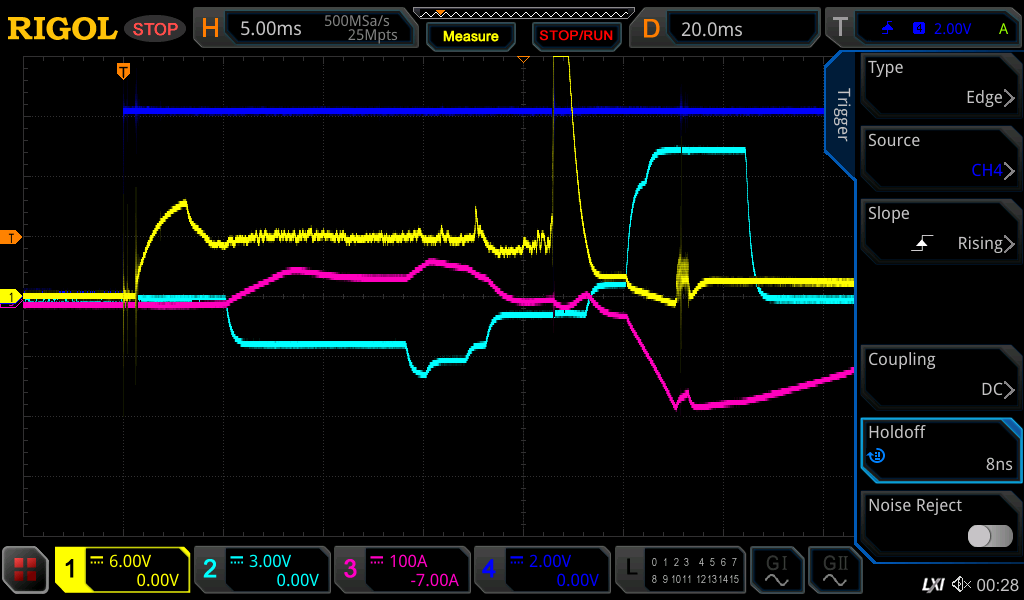
Task: Click the orange trigger position marker
Action: (124, 71)
